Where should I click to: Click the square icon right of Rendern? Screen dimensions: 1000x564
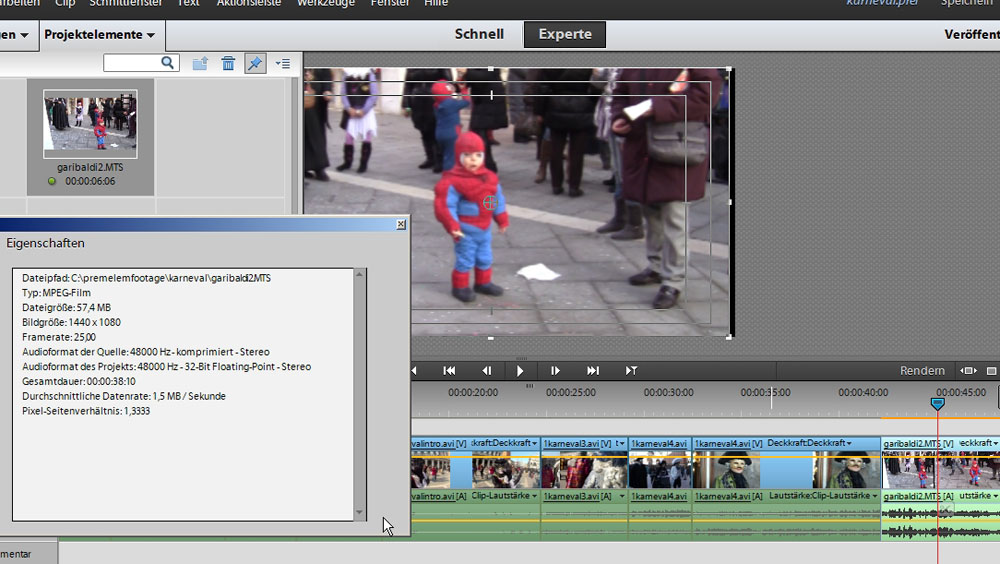[x=991, y=371]
